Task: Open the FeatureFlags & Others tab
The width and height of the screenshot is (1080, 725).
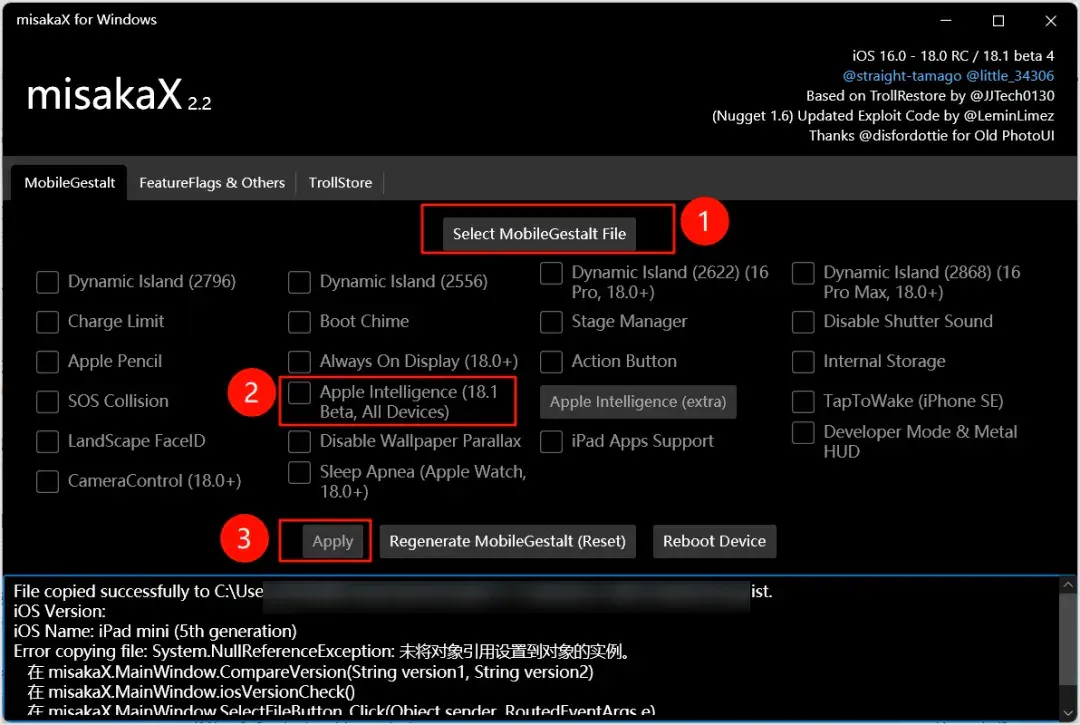Action: coord(211,182)
